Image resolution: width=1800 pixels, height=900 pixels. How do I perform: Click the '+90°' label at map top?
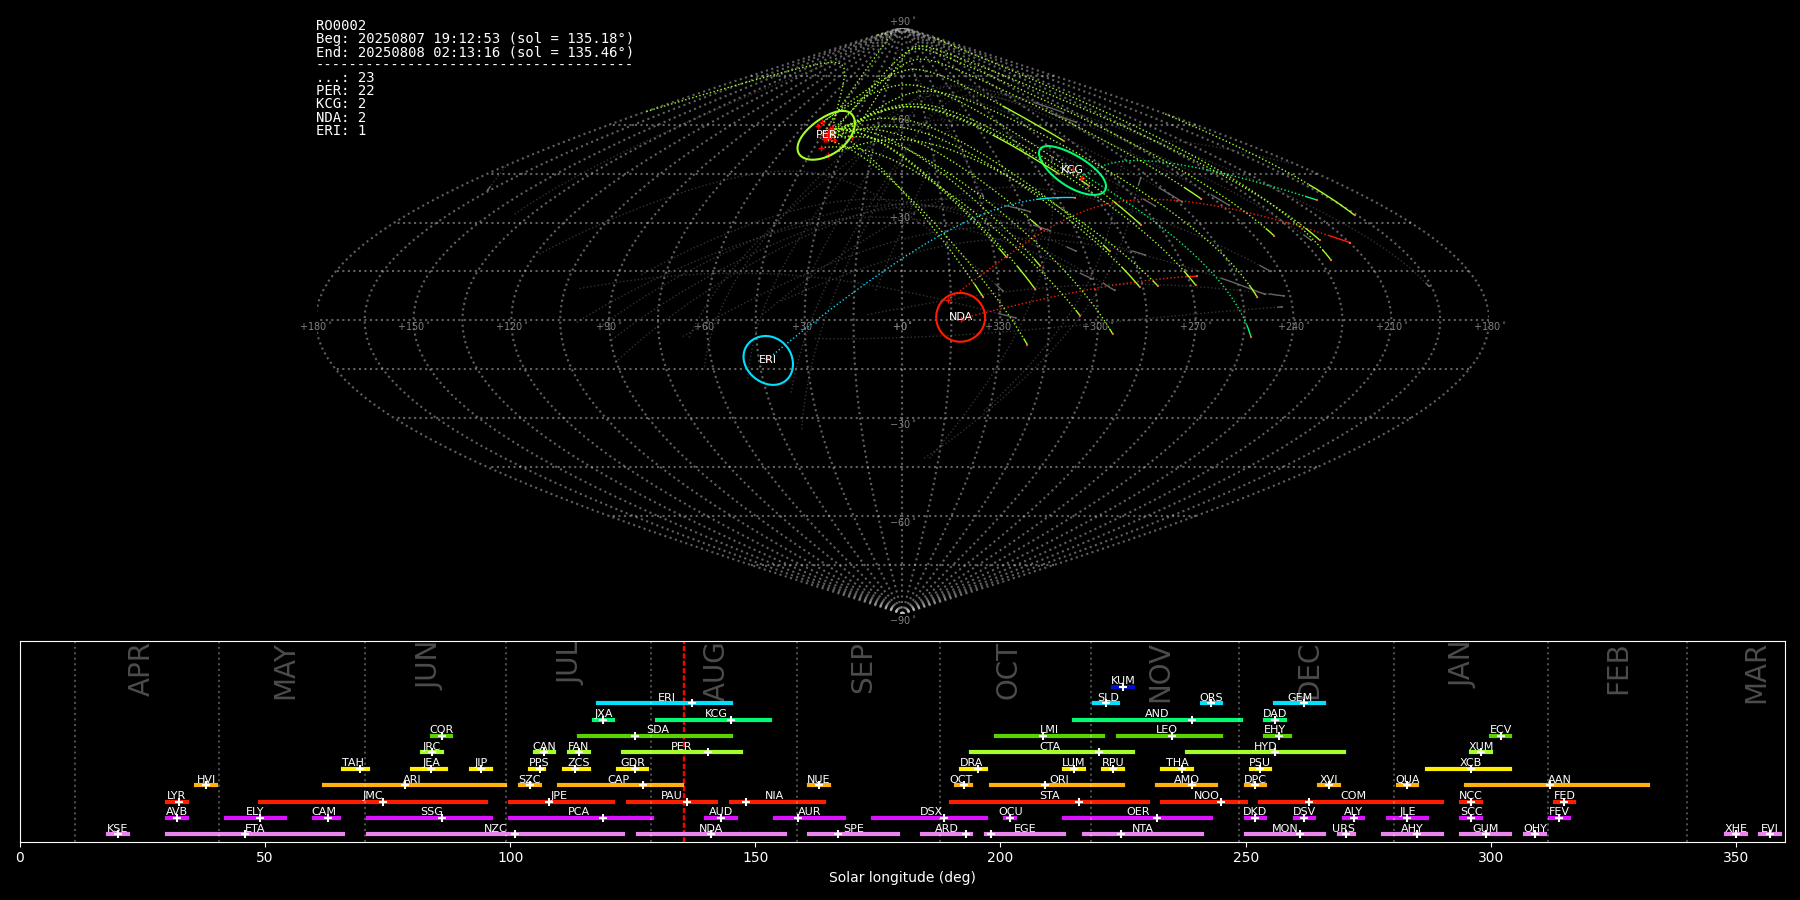902,22
